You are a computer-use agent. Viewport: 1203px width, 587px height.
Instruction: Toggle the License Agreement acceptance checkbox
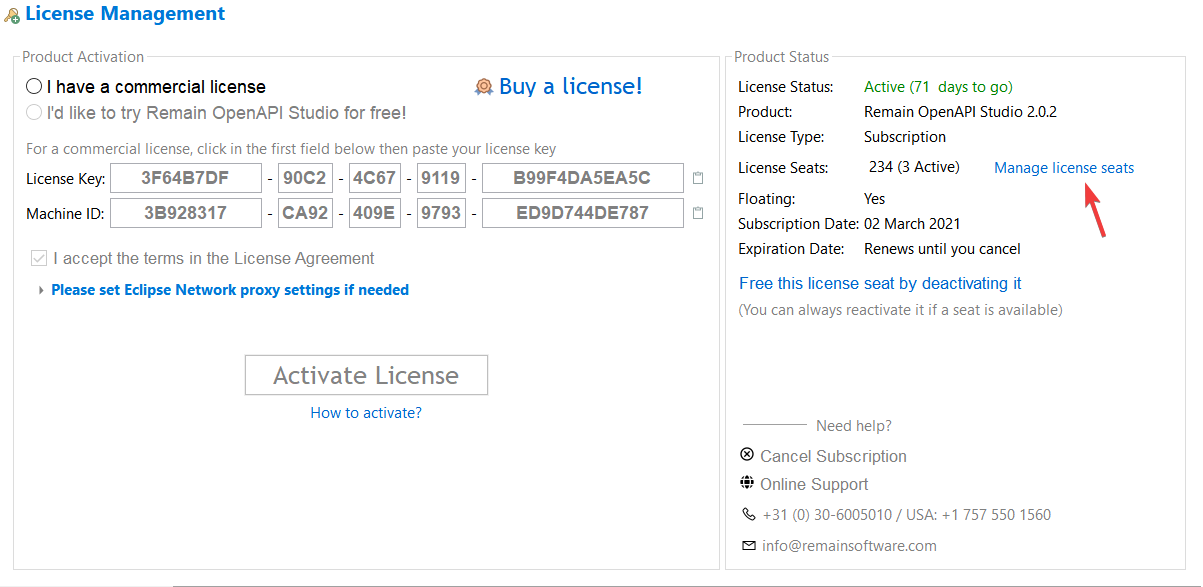tap(39, 258)
